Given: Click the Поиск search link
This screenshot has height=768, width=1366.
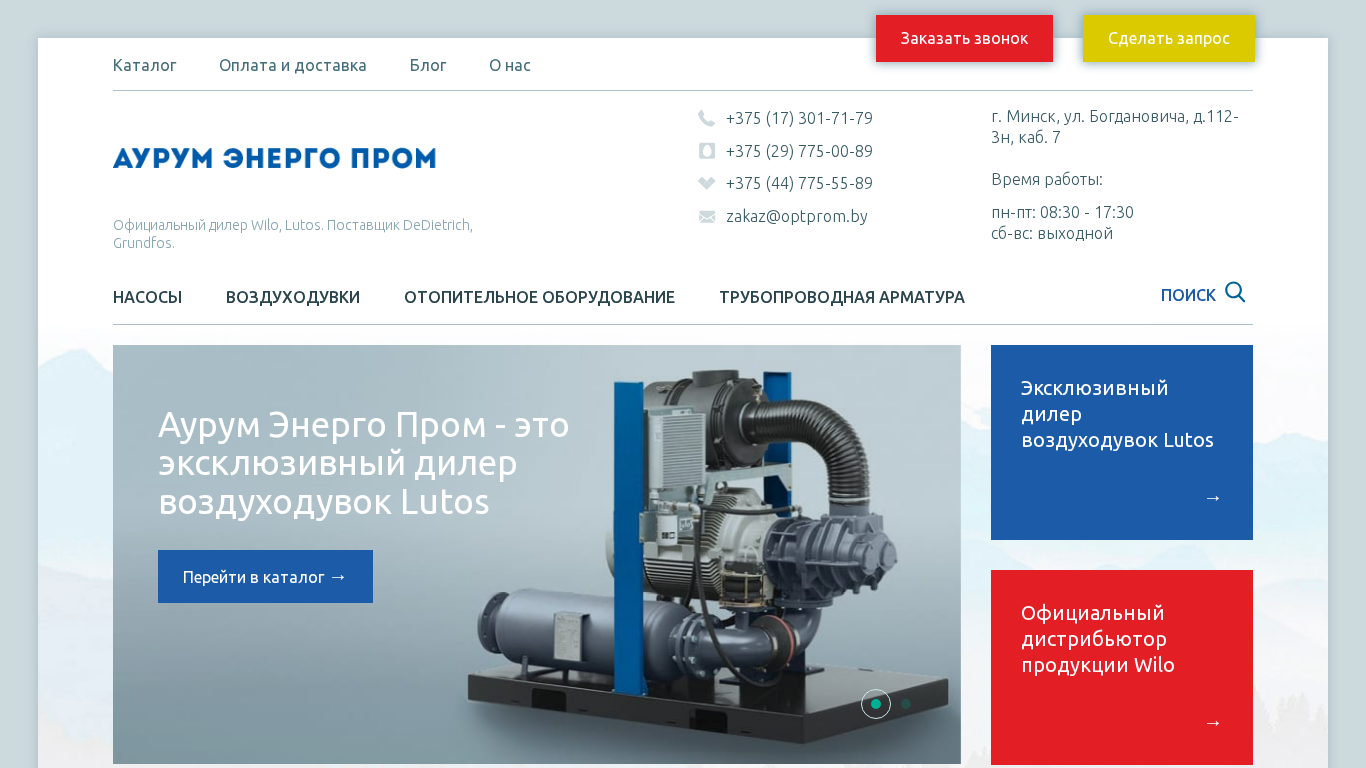Looking at the screenshot, I should pos(1188,295).
